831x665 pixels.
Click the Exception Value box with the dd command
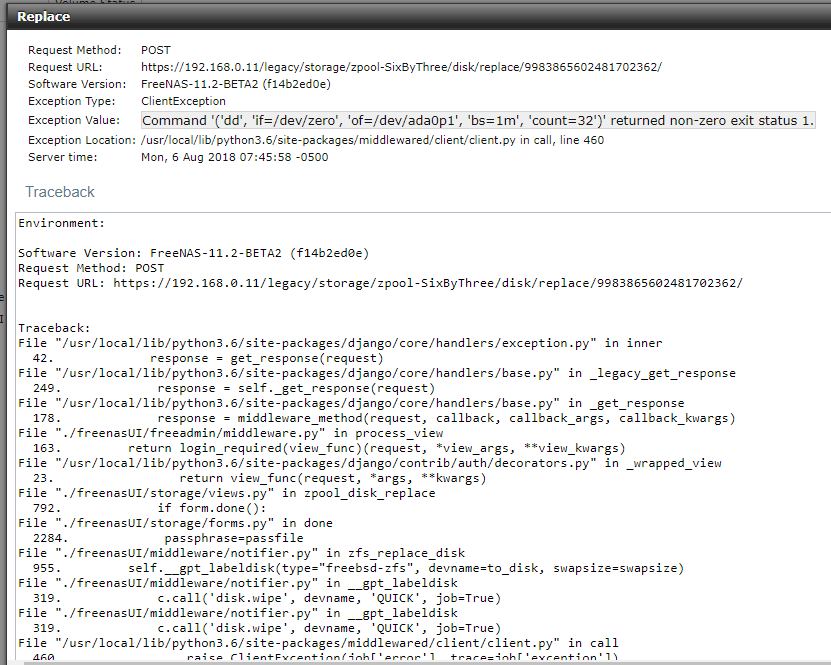click(478, 120)
